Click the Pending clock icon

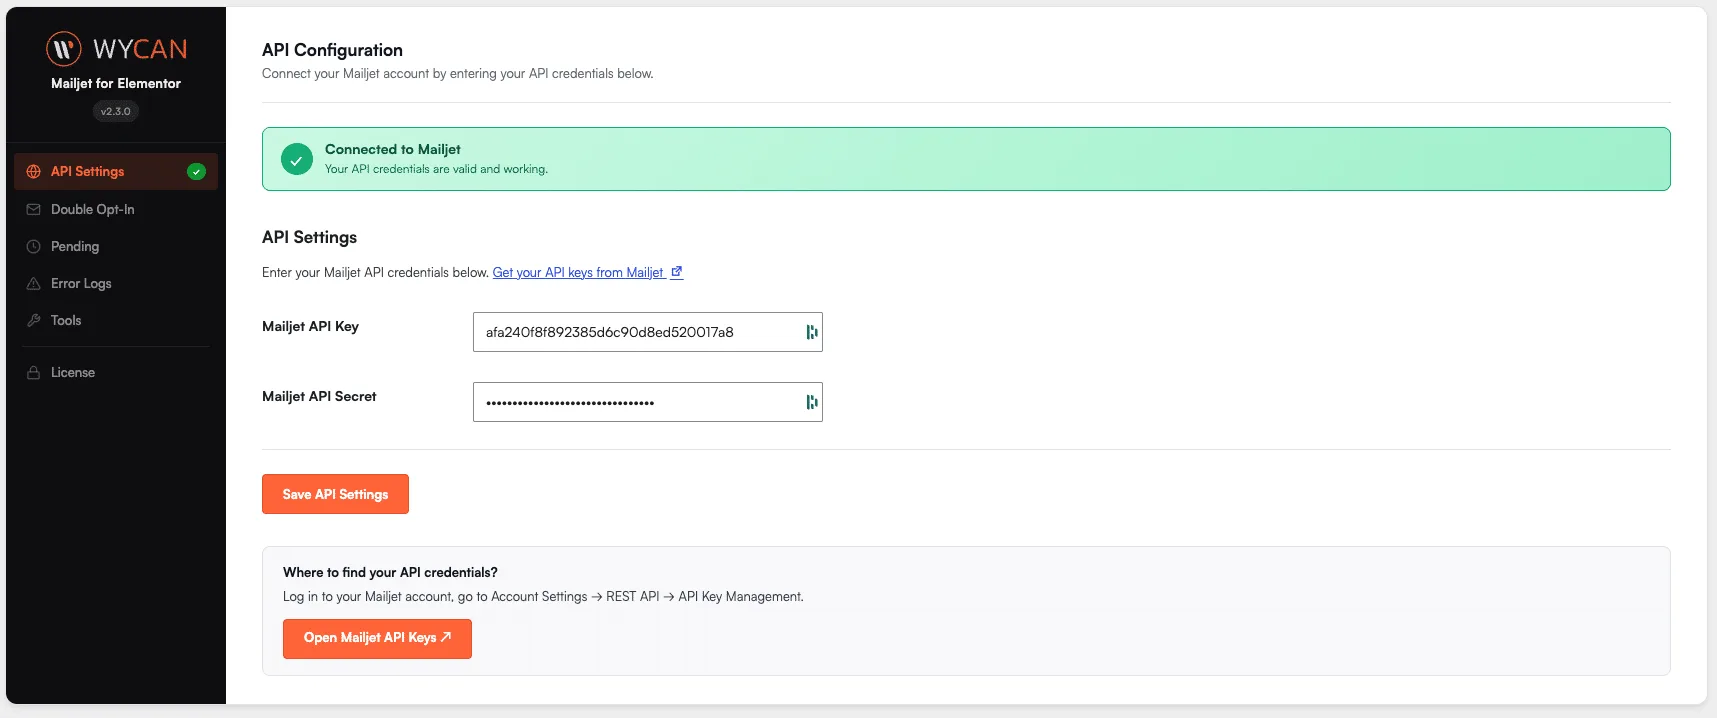tap(33, 246)
